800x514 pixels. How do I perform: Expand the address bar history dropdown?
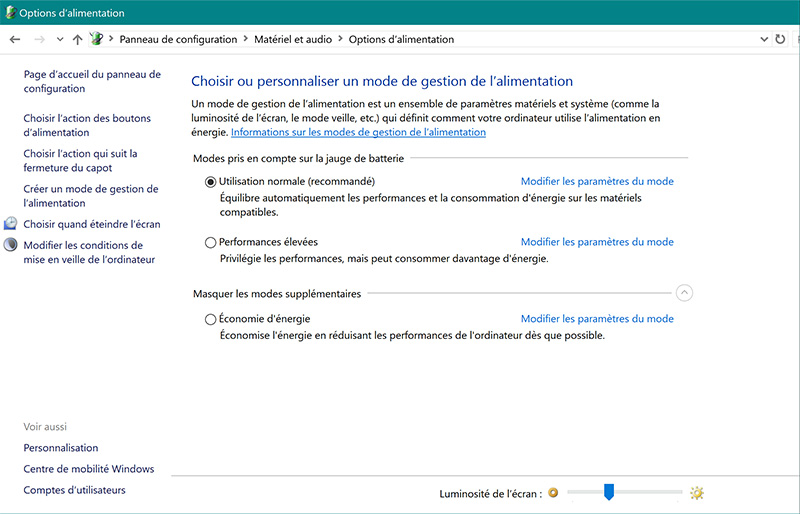pos(764,39)
